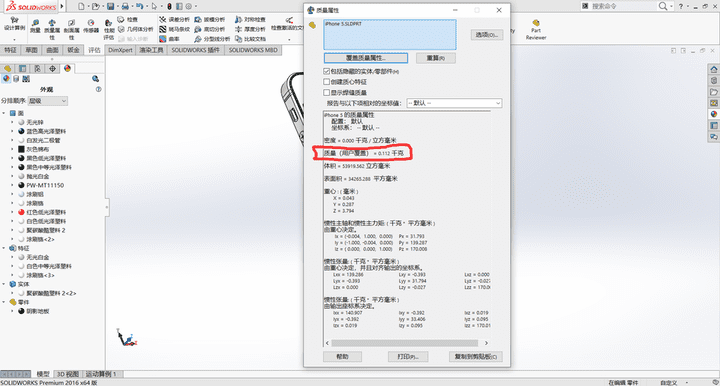This screenshot has width=720, height=386.
Task: Select iPhone 5.SLDPRT in selection box
Action: [x=343, y=24]
